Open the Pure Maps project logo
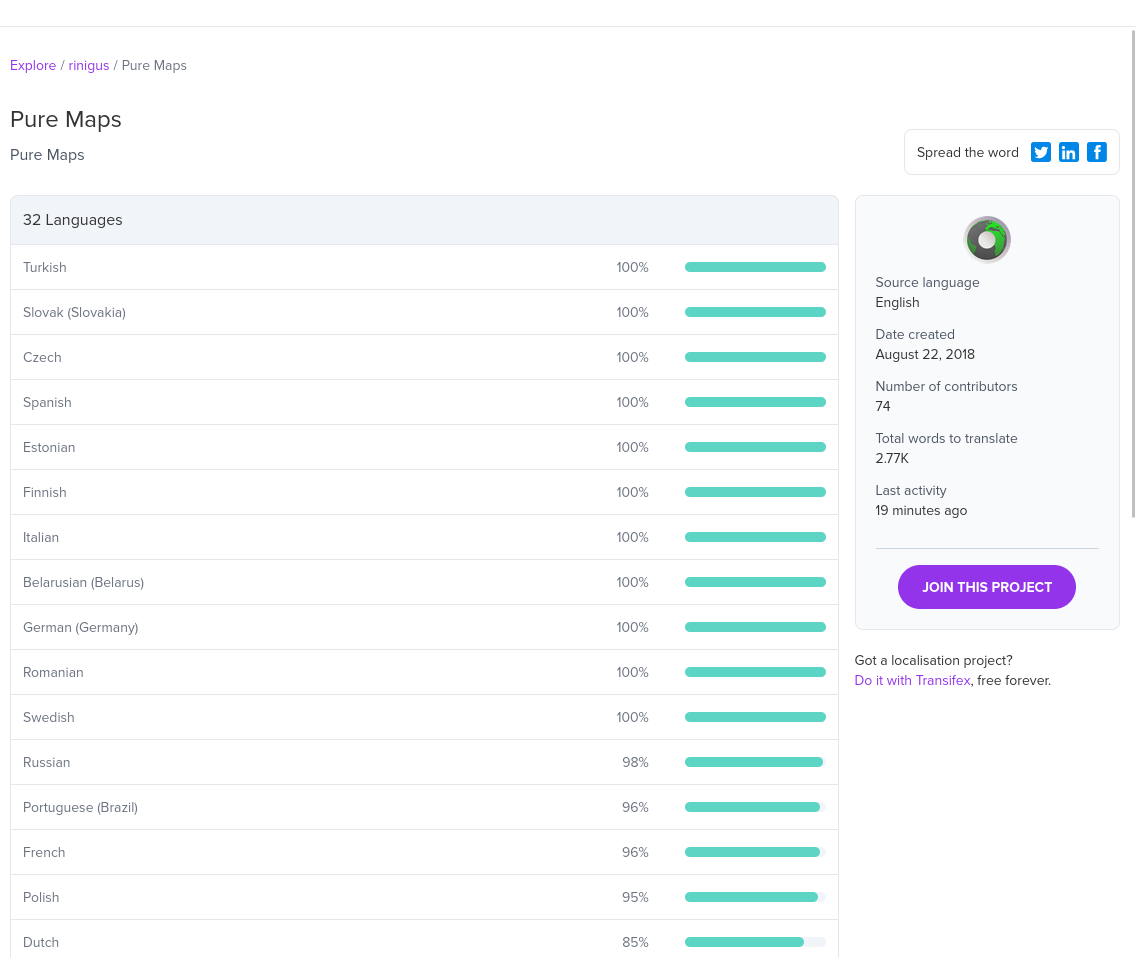This screenshot has height=958, width=1136. tap(987, 239)
